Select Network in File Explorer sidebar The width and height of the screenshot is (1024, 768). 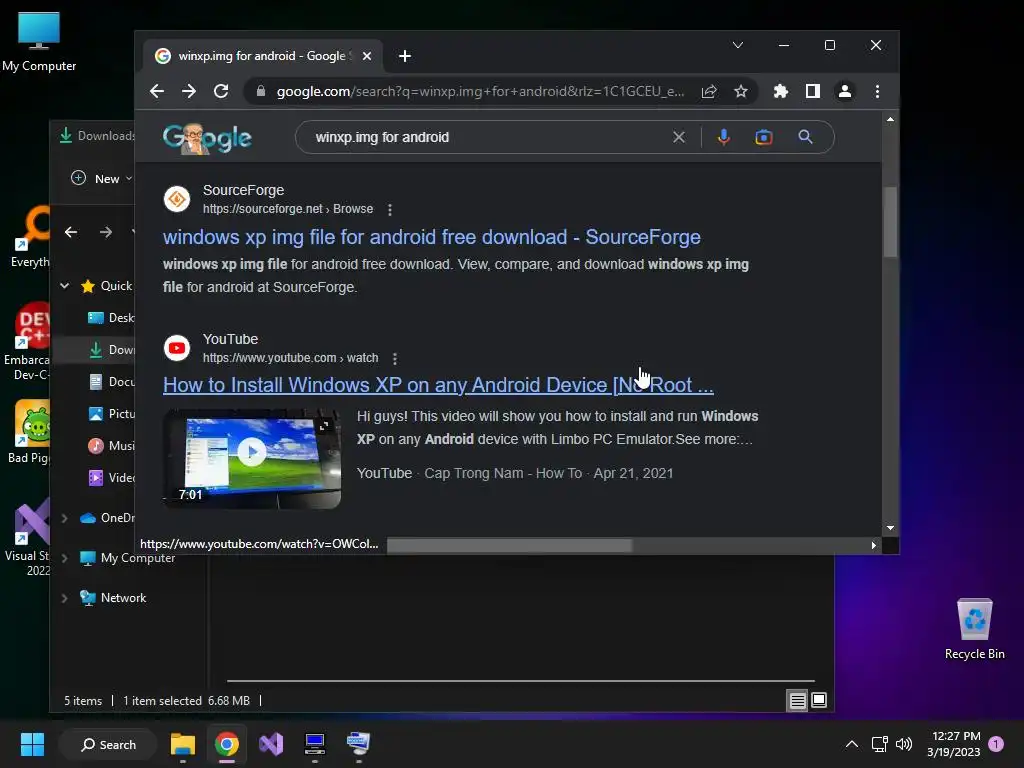coord(112,598)
